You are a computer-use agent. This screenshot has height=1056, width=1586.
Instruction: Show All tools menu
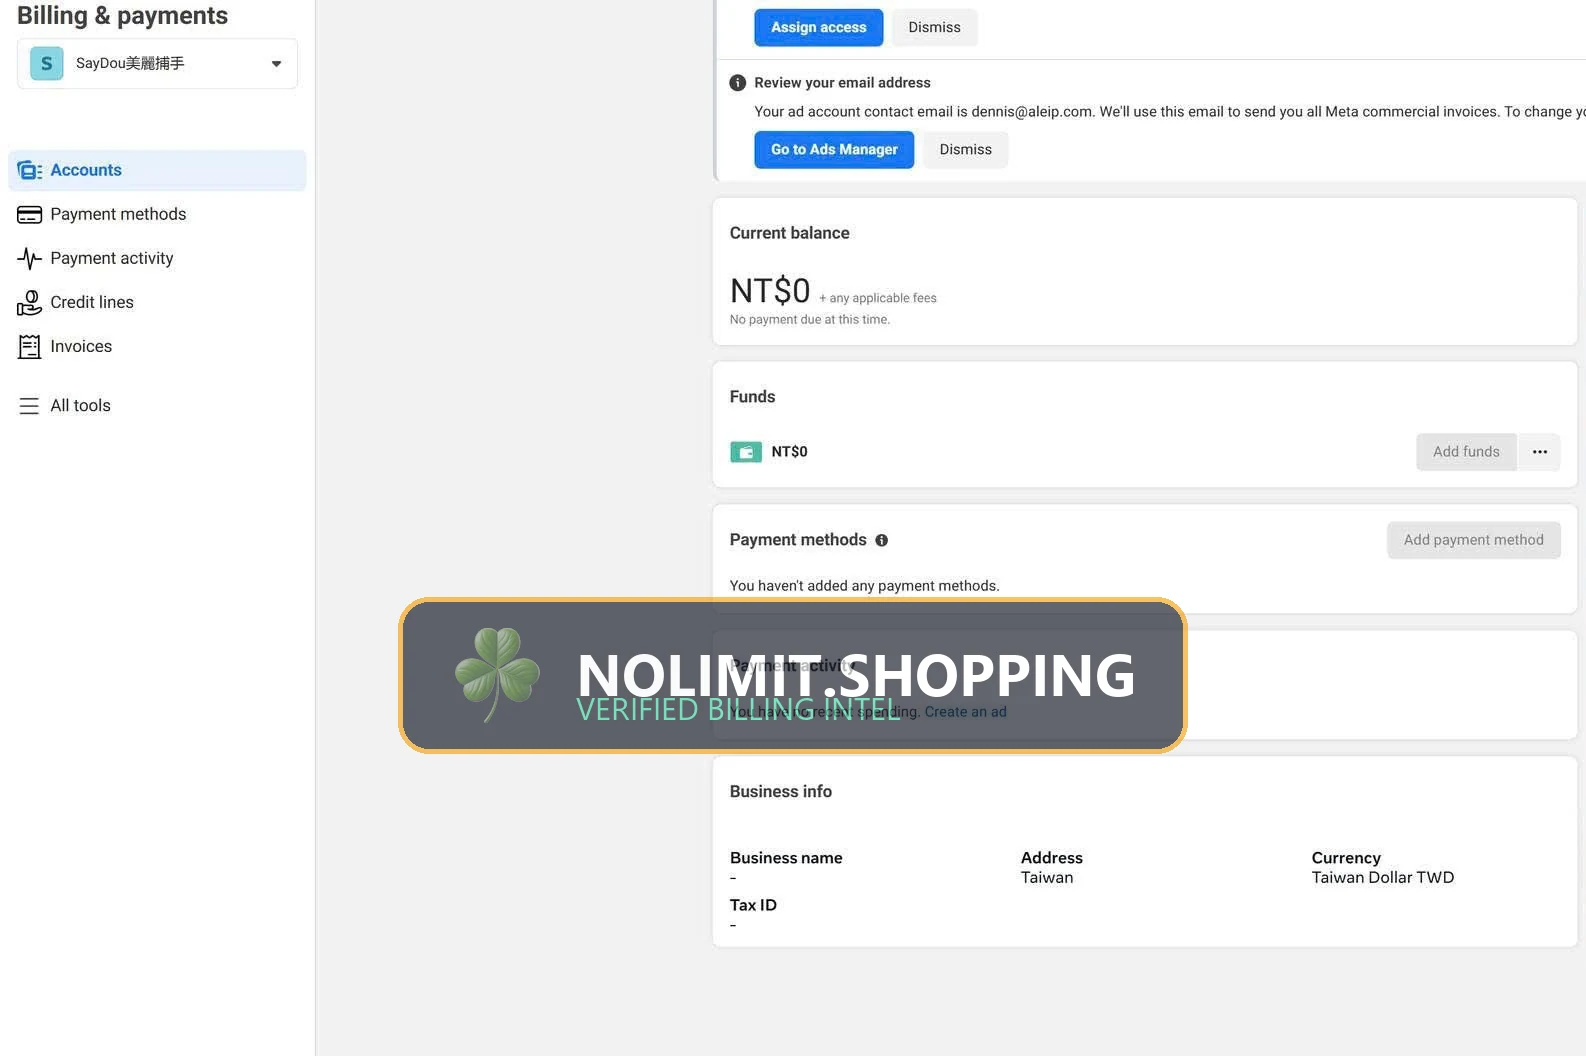pos(157,406)
